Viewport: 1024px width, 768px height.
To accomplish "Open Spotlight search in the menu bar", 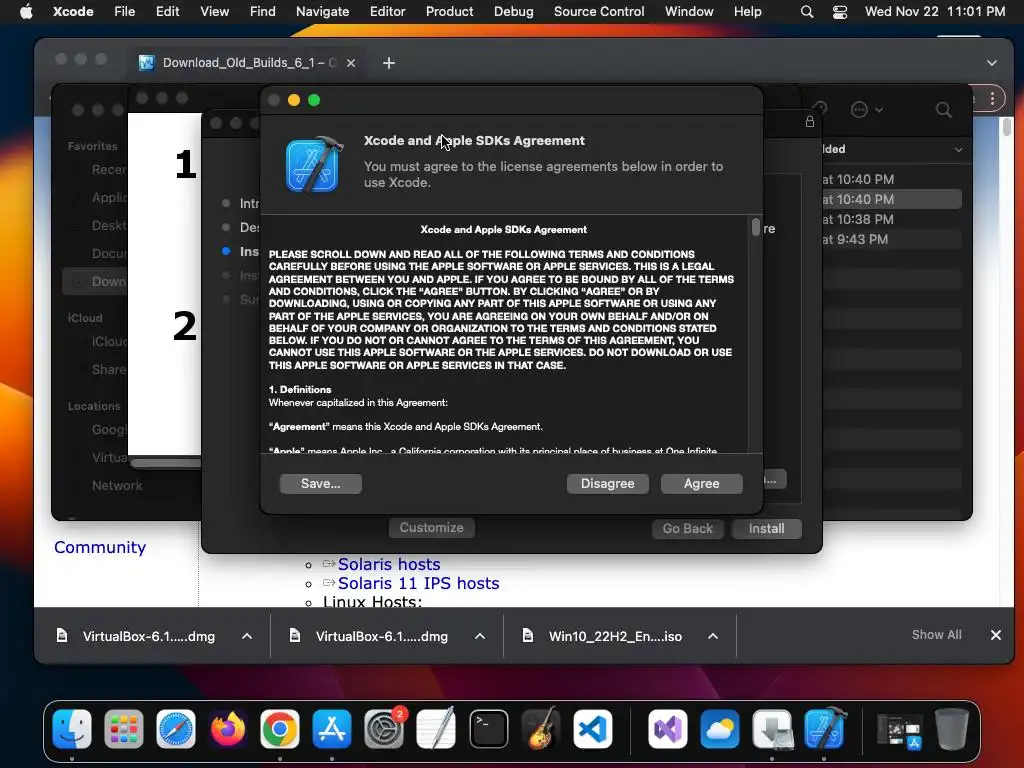I will tap(807, 12).
